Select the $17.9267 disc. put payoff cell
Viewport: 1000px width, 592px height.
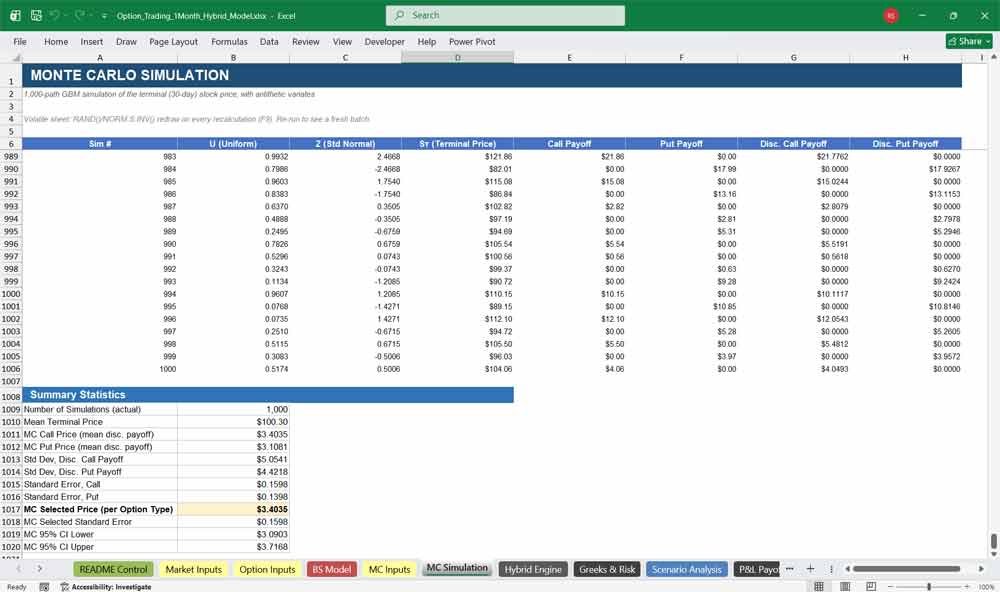click(x=906, y=169)
